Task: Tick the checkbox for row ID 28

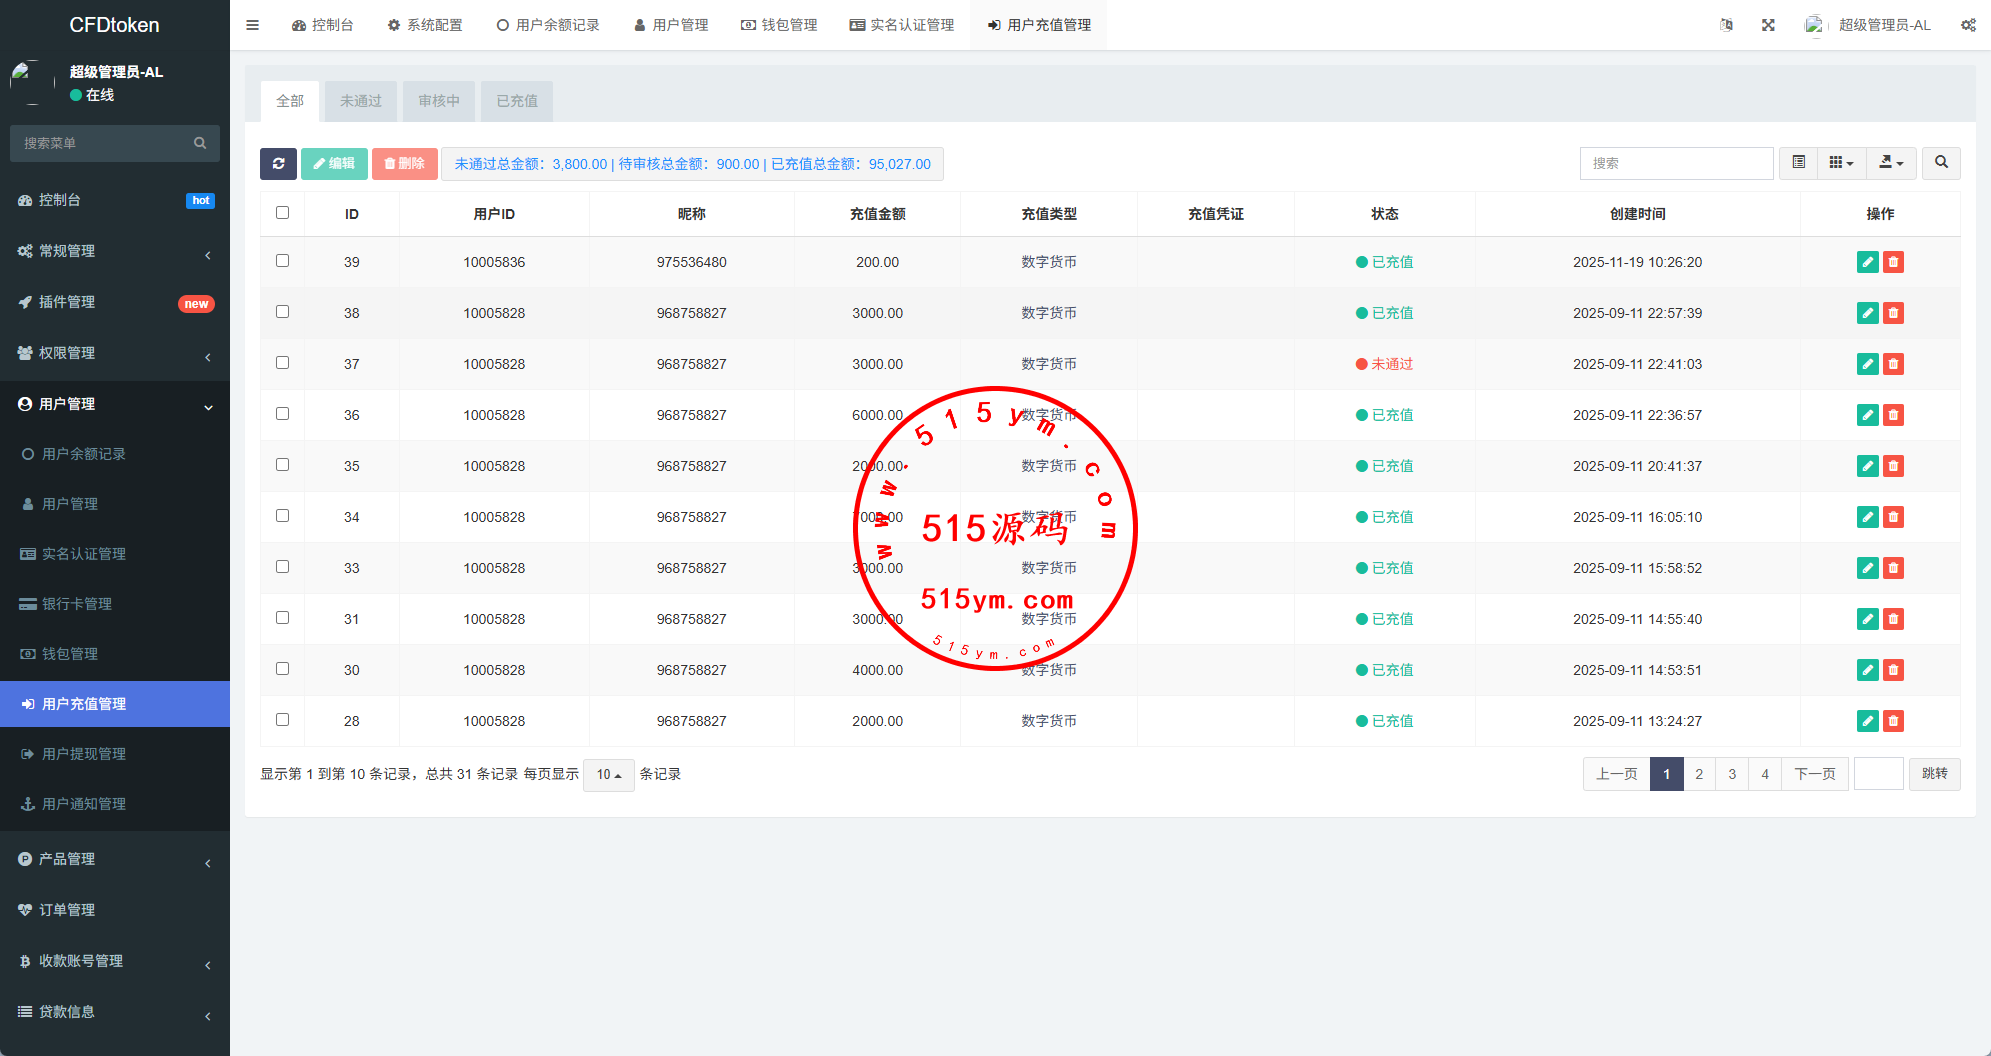Action: (x=282, y=720)
